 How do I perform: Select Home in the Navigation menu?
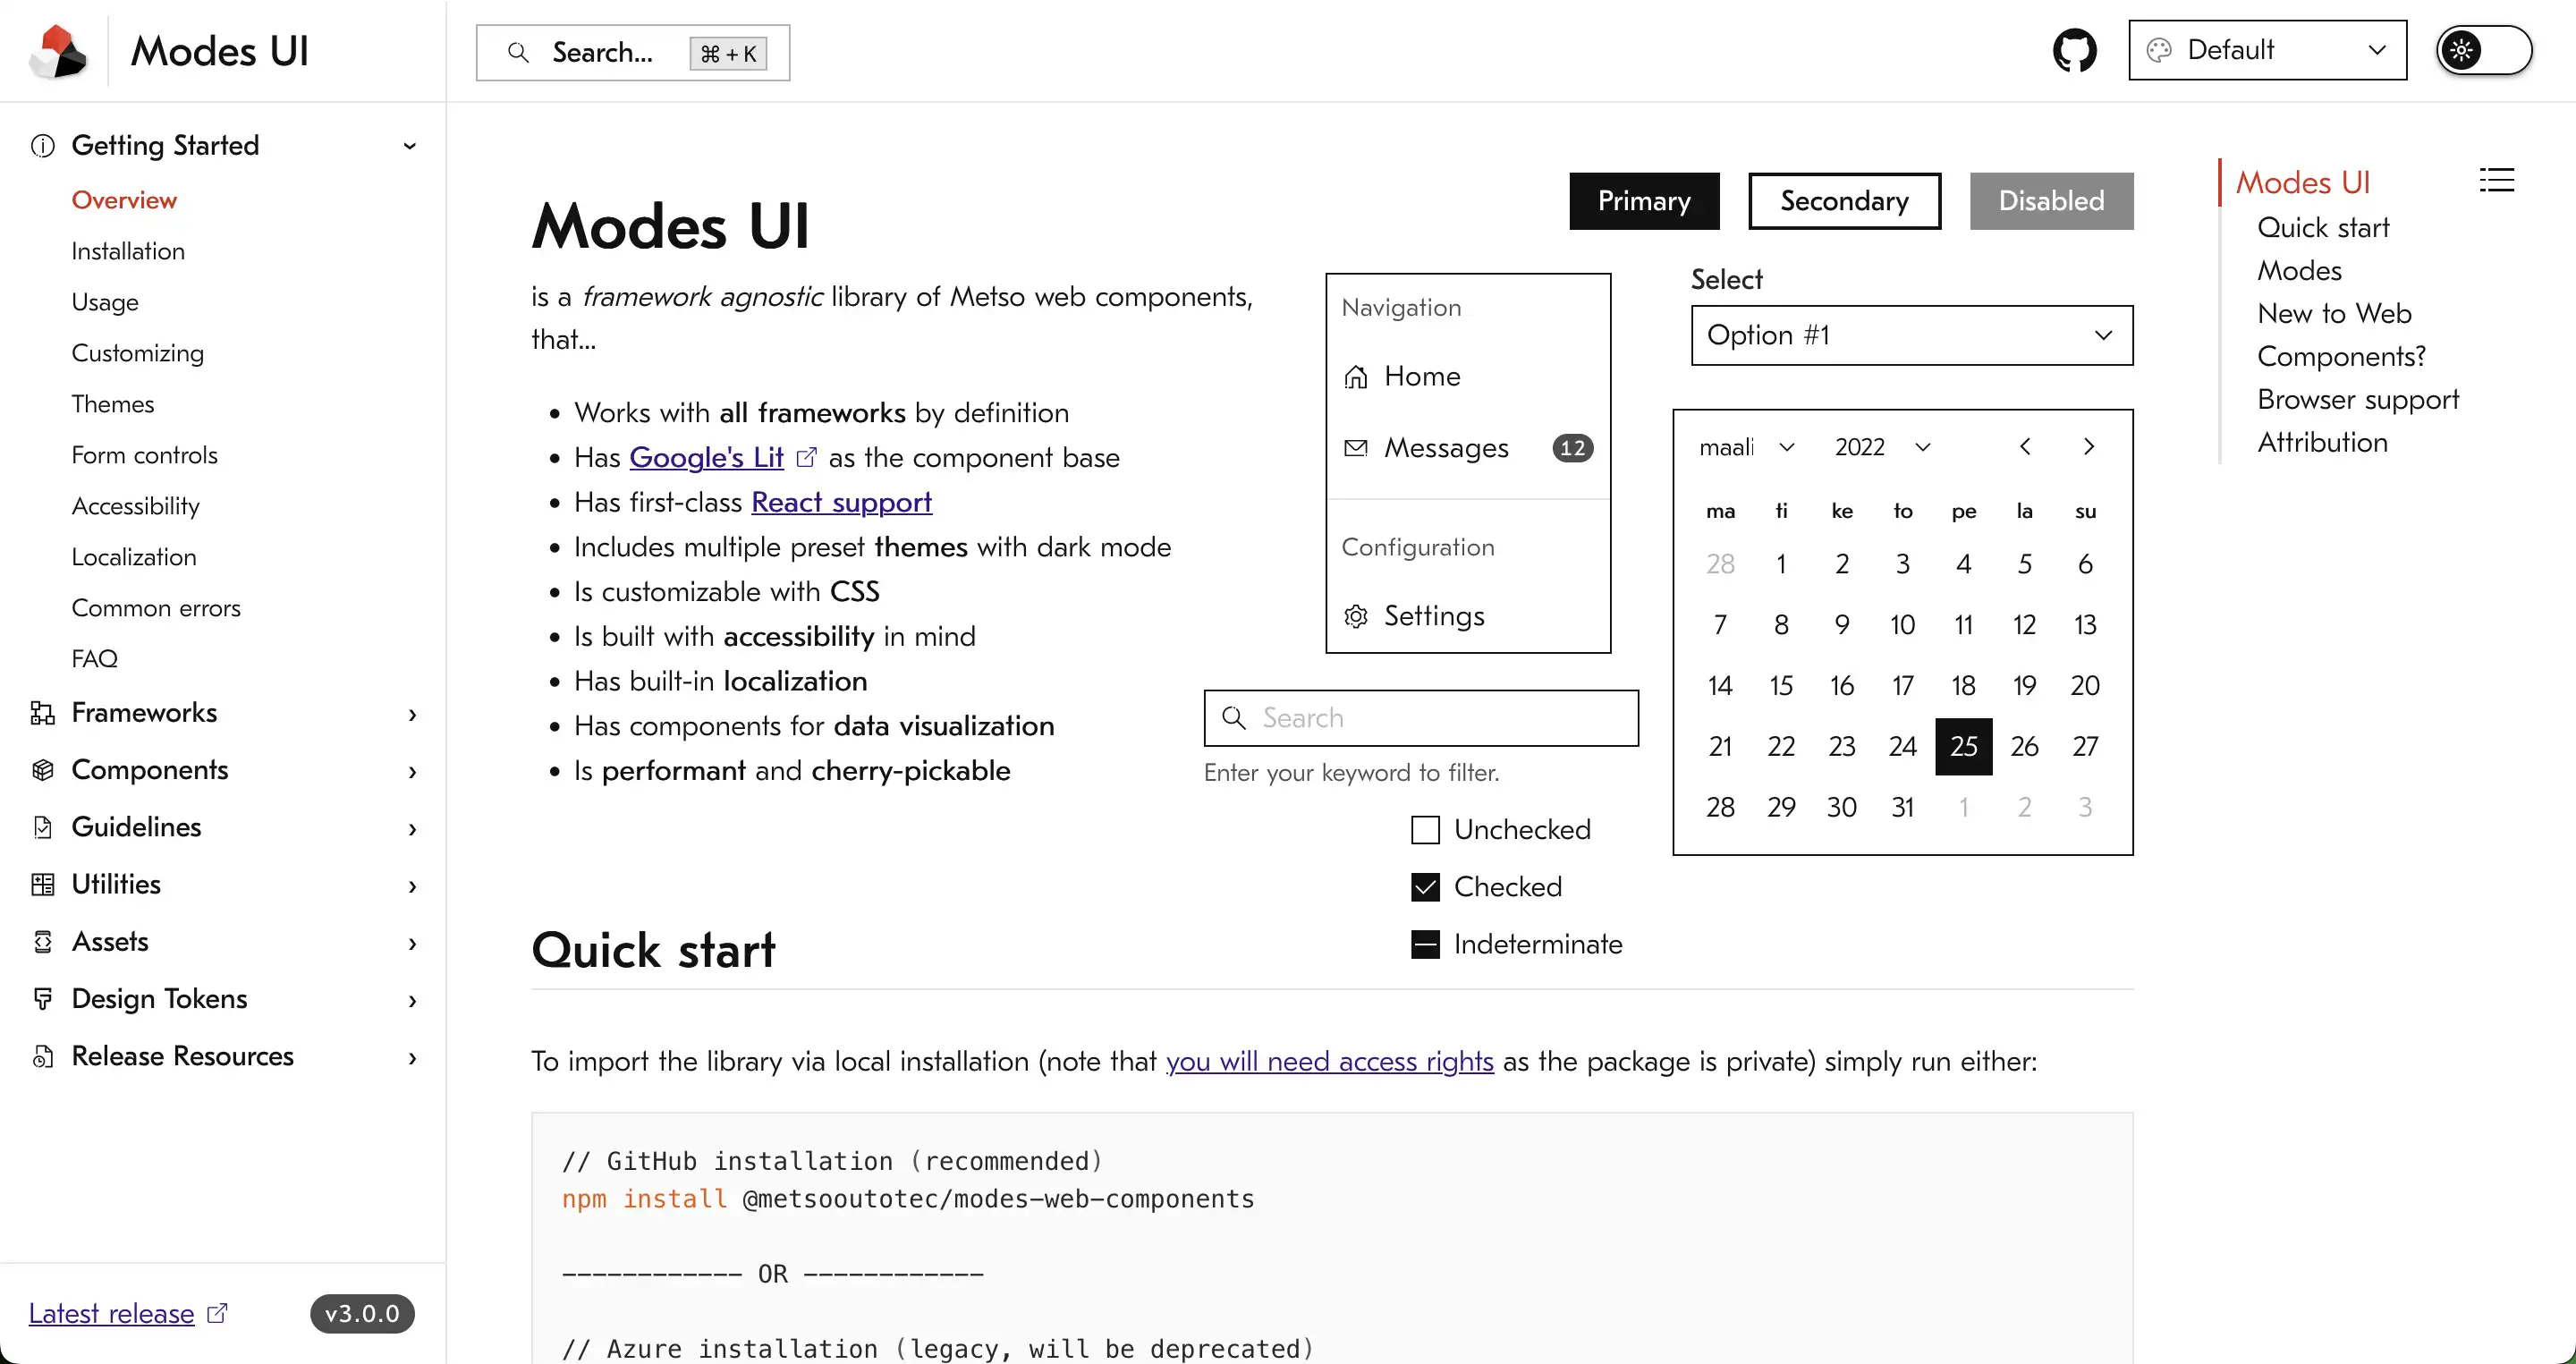coord(1424,376)
